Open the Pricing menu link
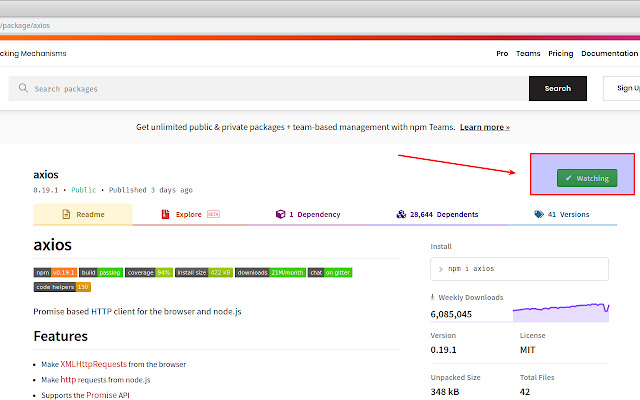This screenshot has width=640, height=400. click(560, 53)
